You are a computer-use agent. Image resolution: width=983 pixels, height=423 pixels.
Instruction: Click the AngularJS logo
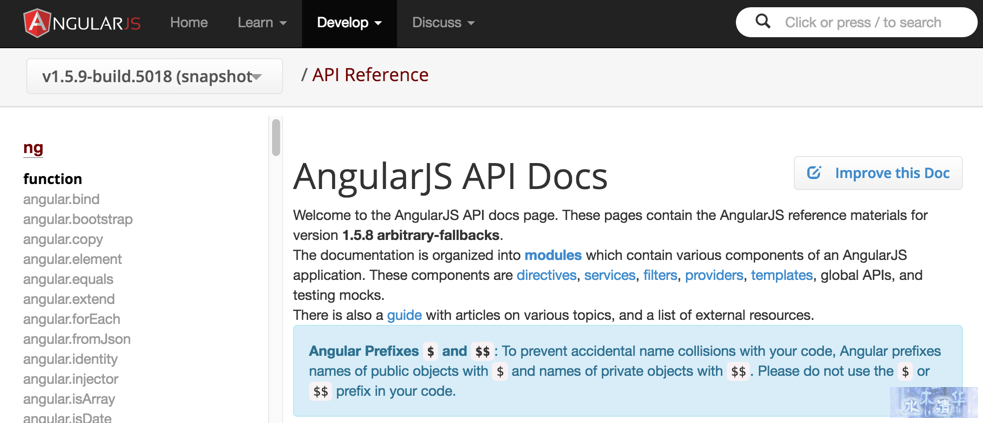(x=82, y=23)
